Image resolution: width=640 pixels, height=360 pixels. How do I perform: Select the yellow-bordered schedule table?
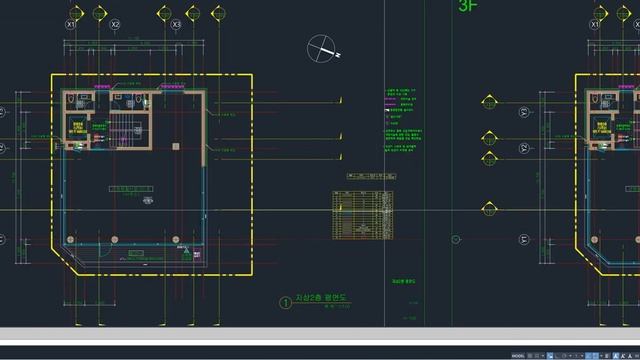point(363,215)
